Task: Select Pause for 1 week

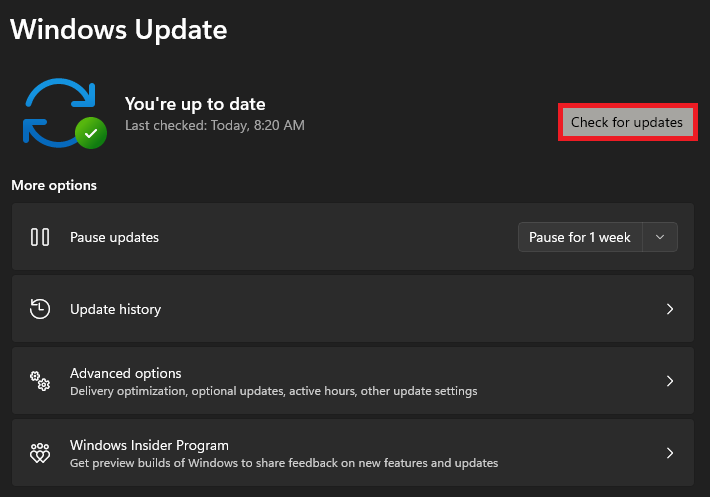Action: 580,237
